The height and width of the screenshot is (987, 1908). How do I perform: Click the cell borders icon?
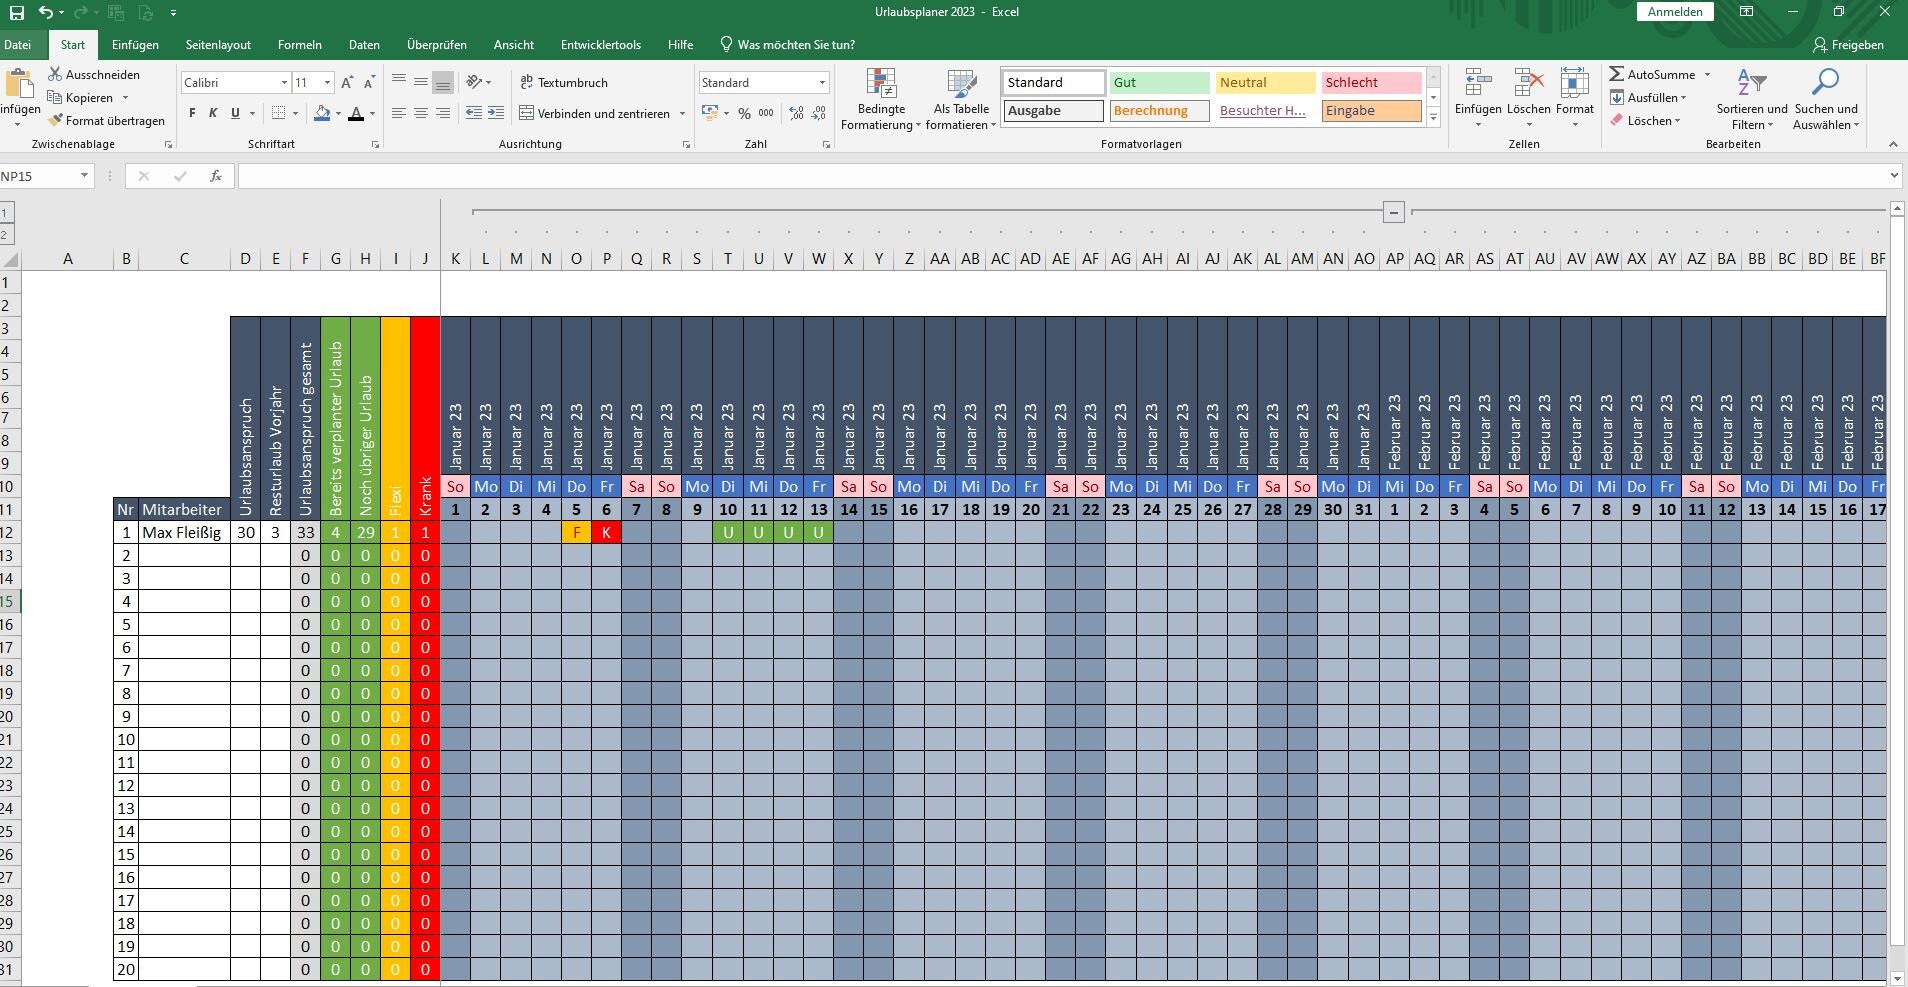279,113
